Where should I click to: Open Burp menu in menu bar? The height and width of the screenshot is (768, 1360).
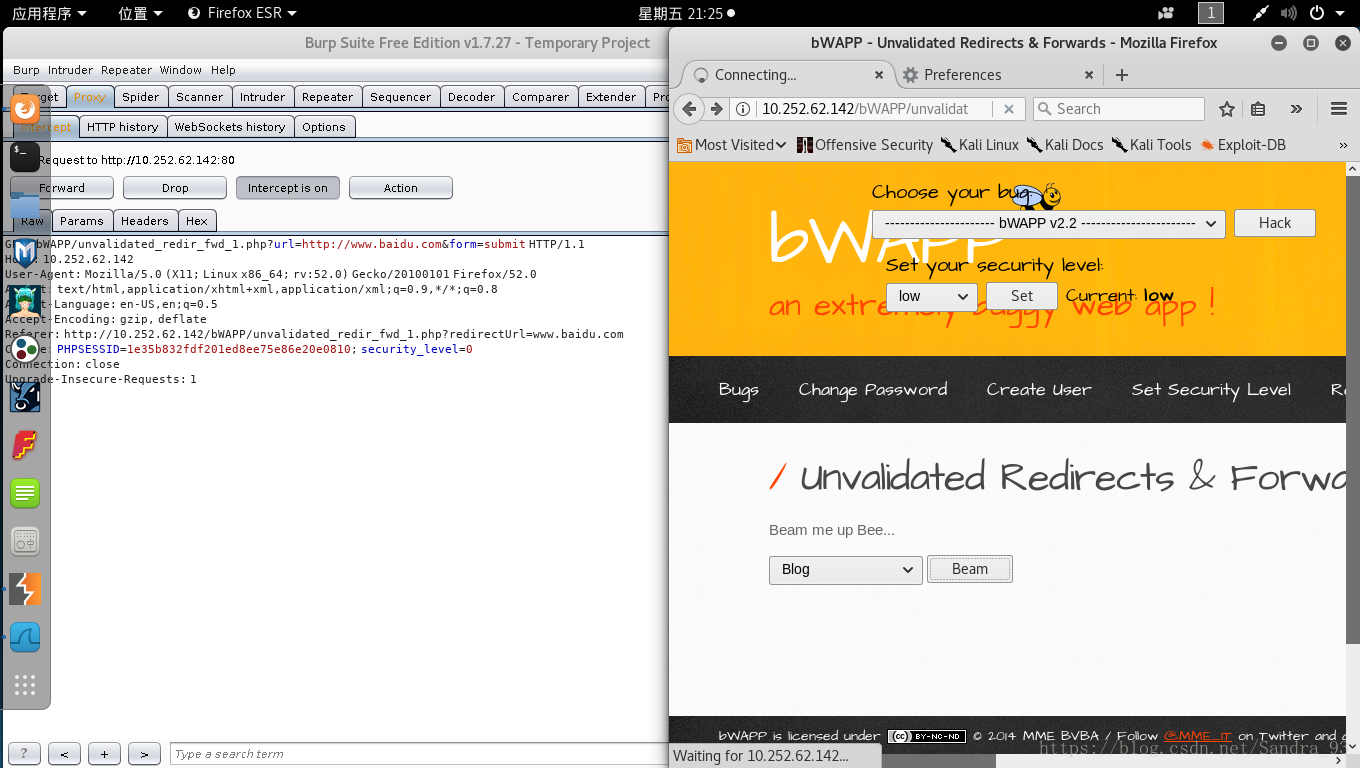[x=26, y=70]
